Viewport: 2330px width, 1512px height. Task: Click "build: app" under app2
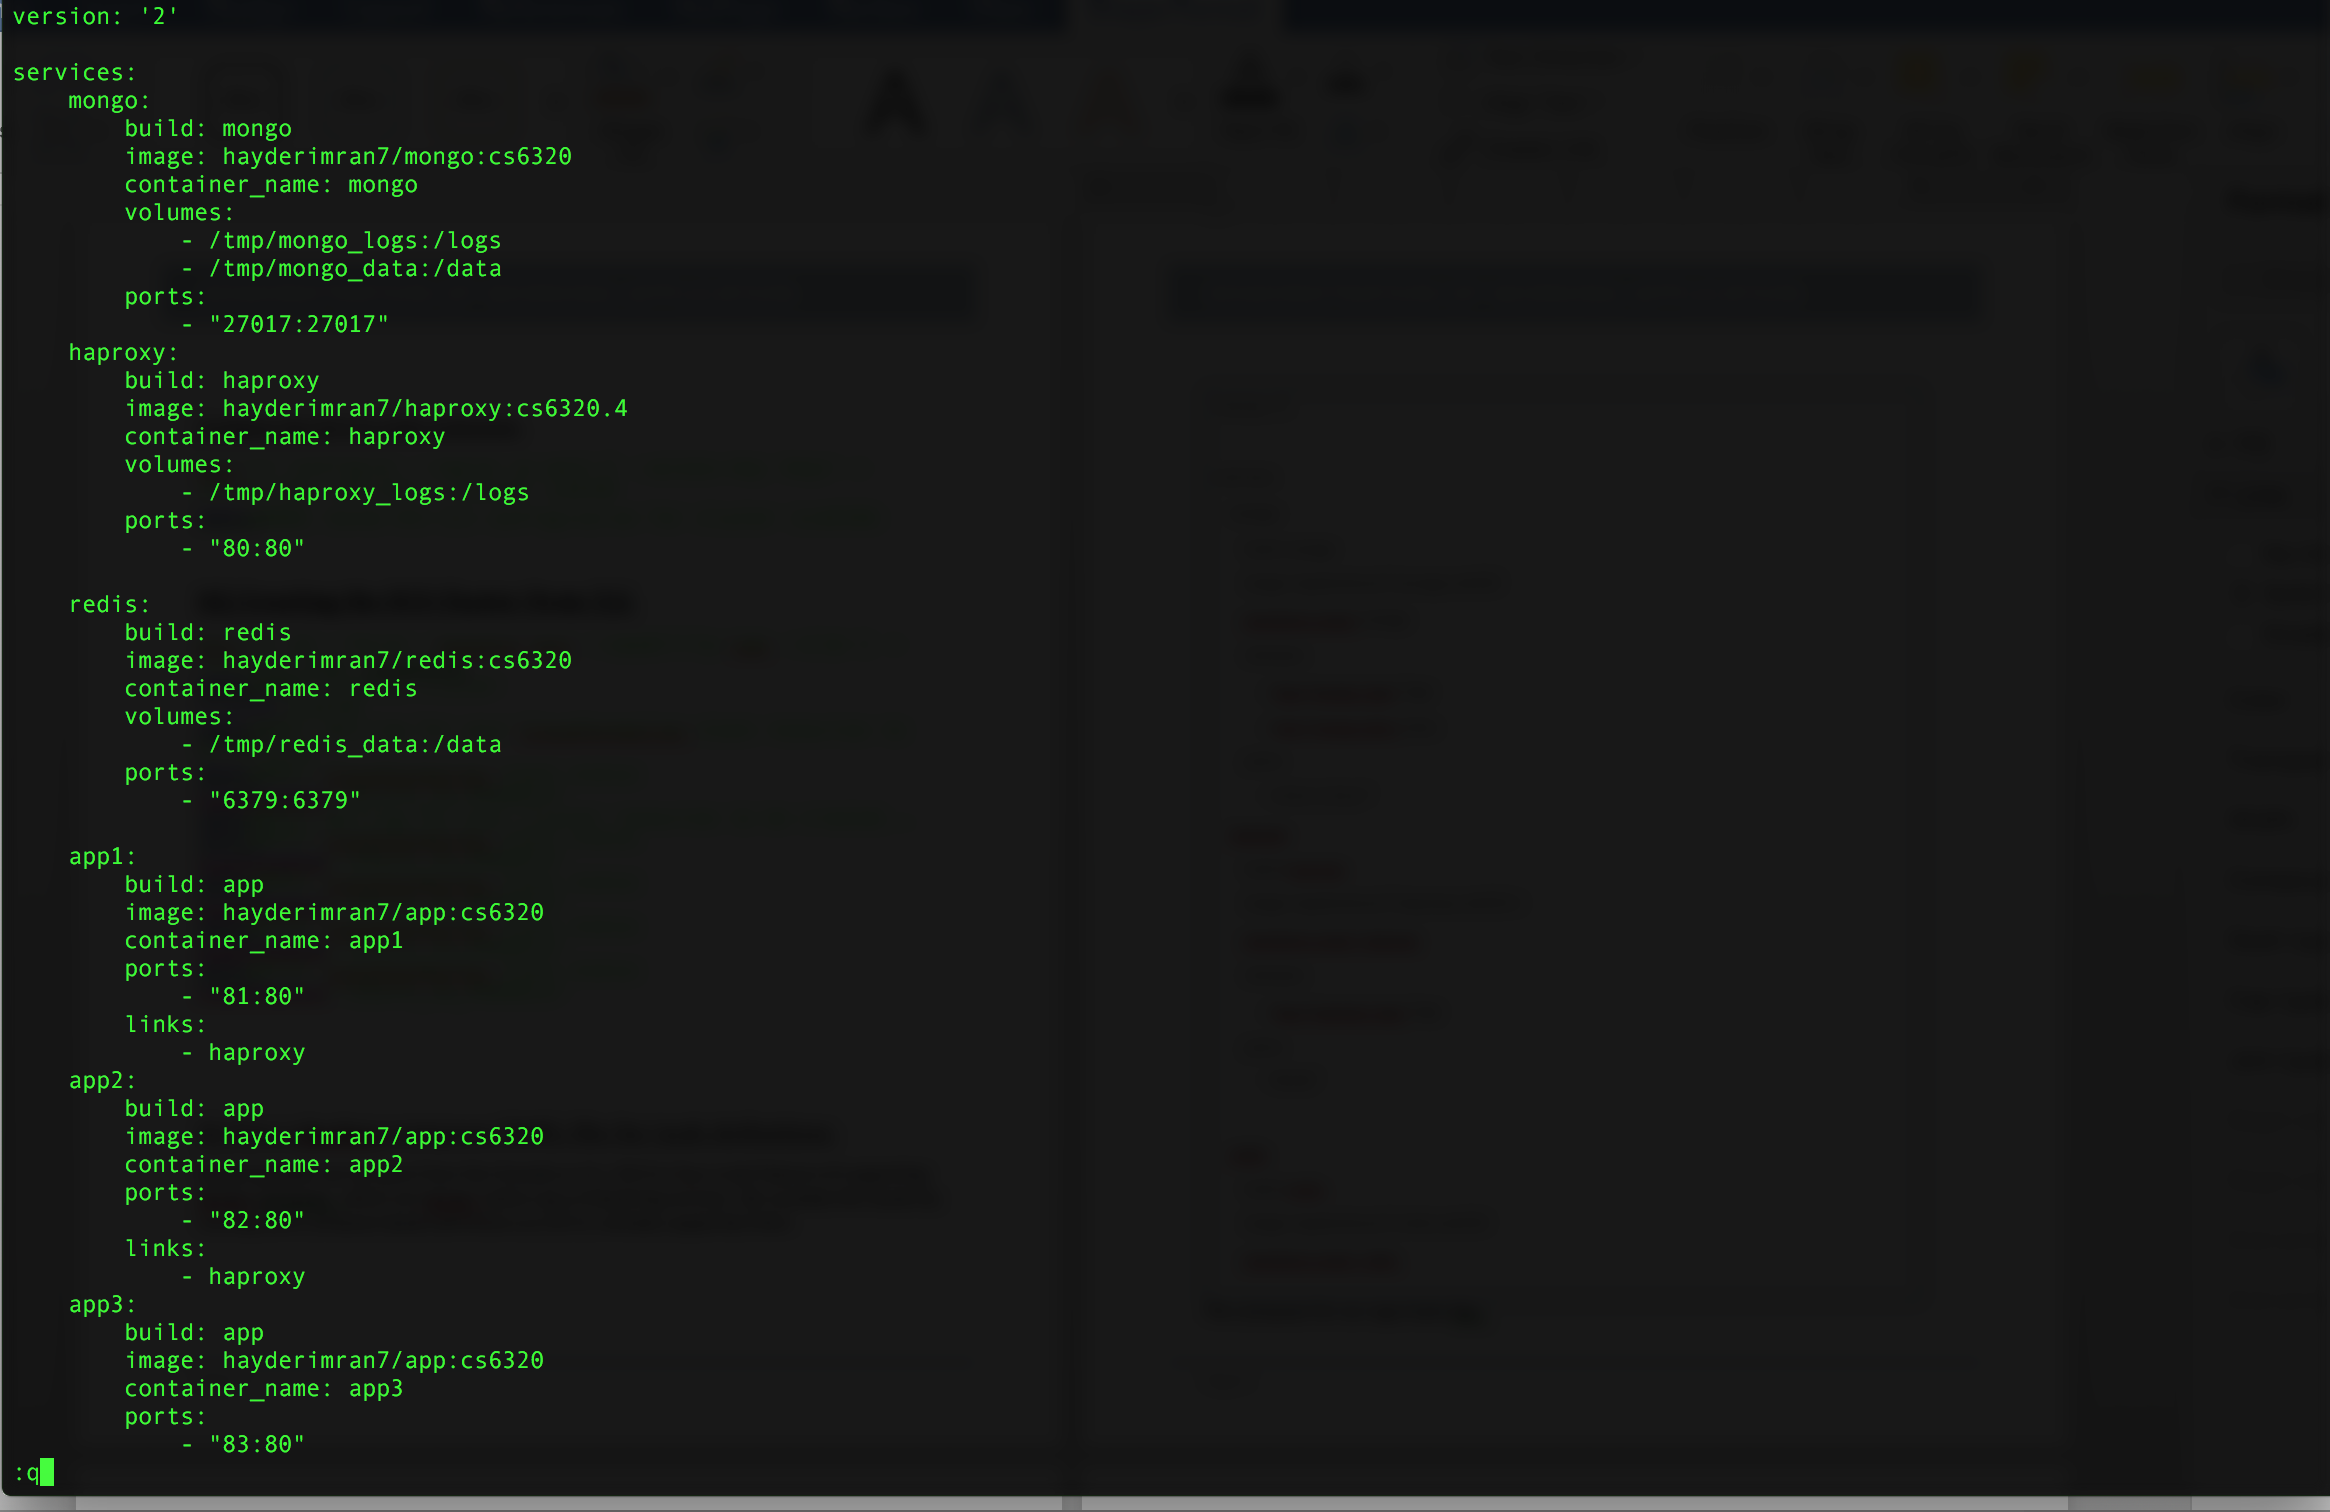(x=194, y=1108)
